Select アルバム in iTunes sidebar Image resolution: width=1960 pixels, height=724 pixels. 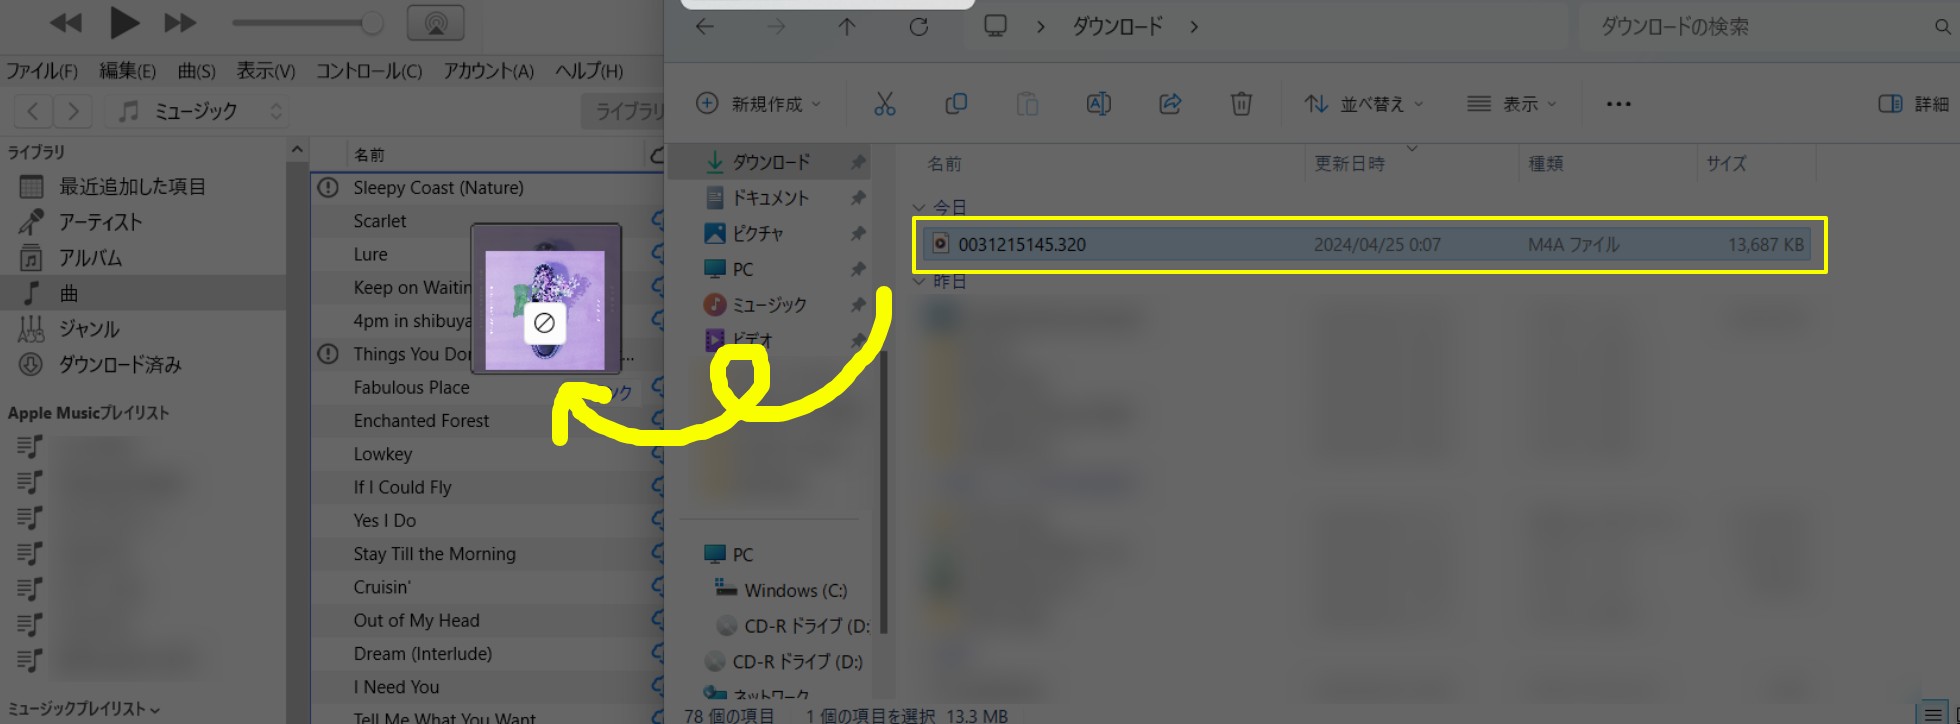point(90,258)
